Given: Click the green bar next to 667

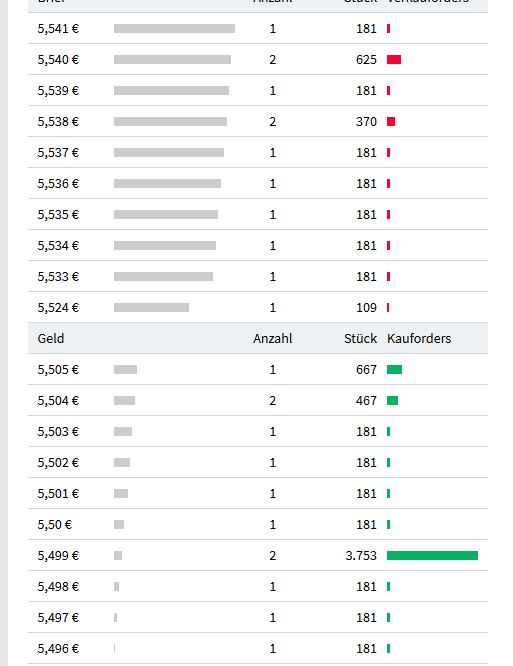Looking at the screenshot, I should [395, 370].
